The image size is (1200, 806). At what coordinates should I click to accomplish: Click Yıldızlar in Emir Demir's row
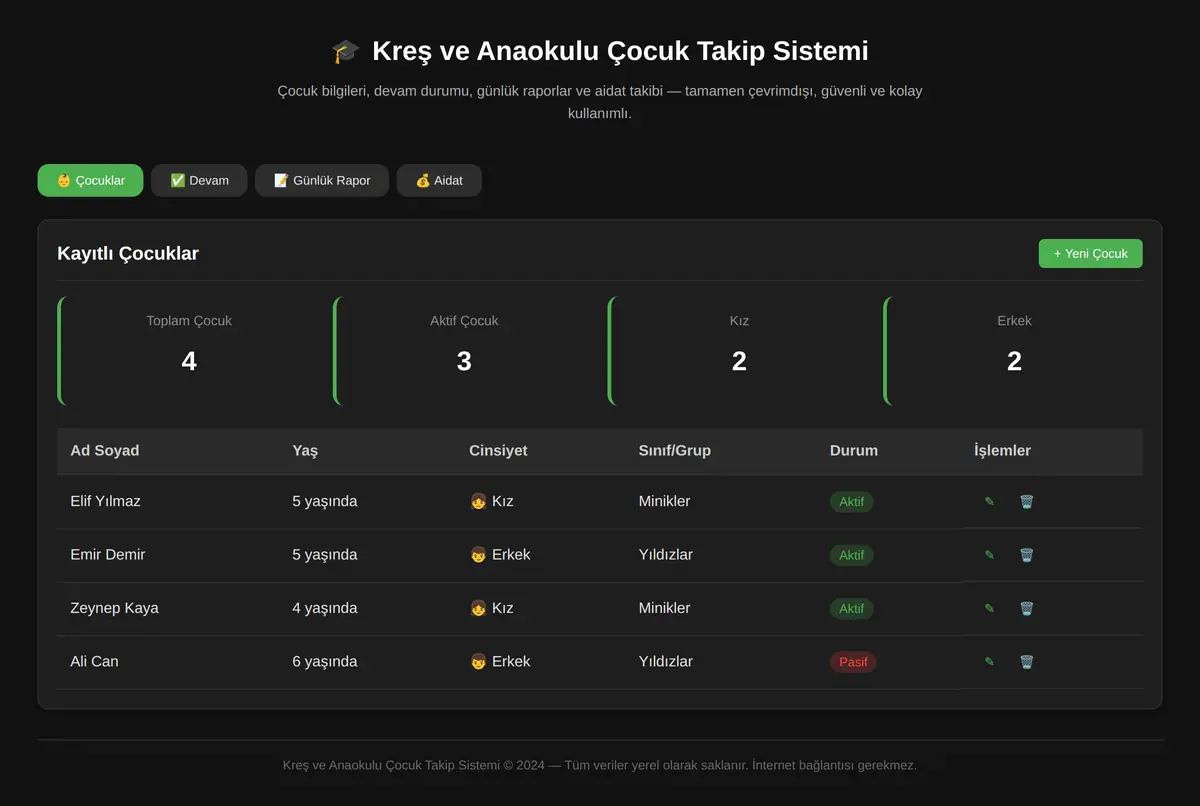click(x=666, y=555)
